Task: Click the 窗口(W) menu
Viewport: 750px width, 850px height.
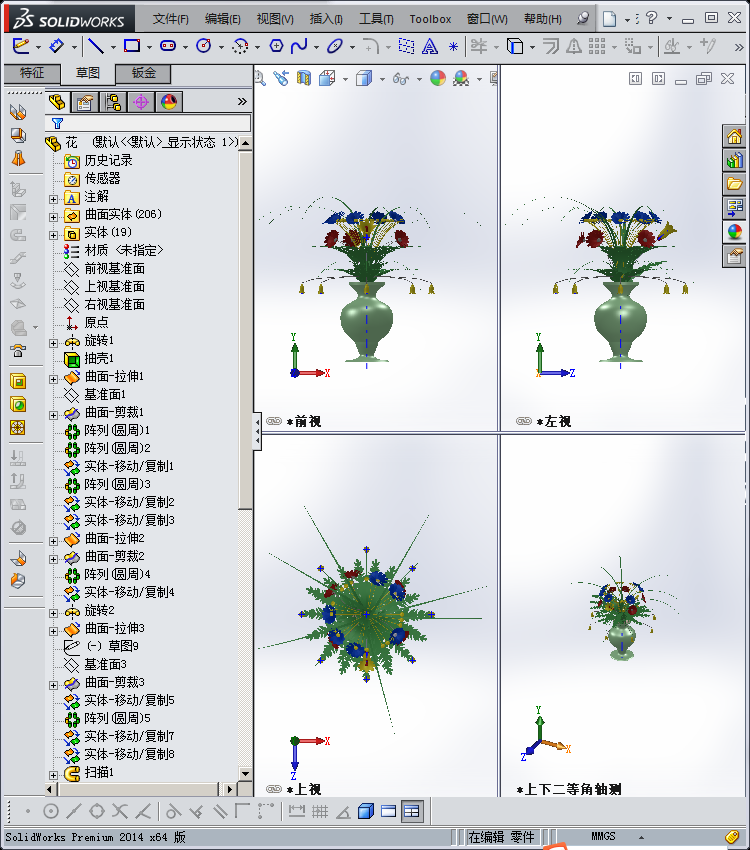Action: coord(487,19)
